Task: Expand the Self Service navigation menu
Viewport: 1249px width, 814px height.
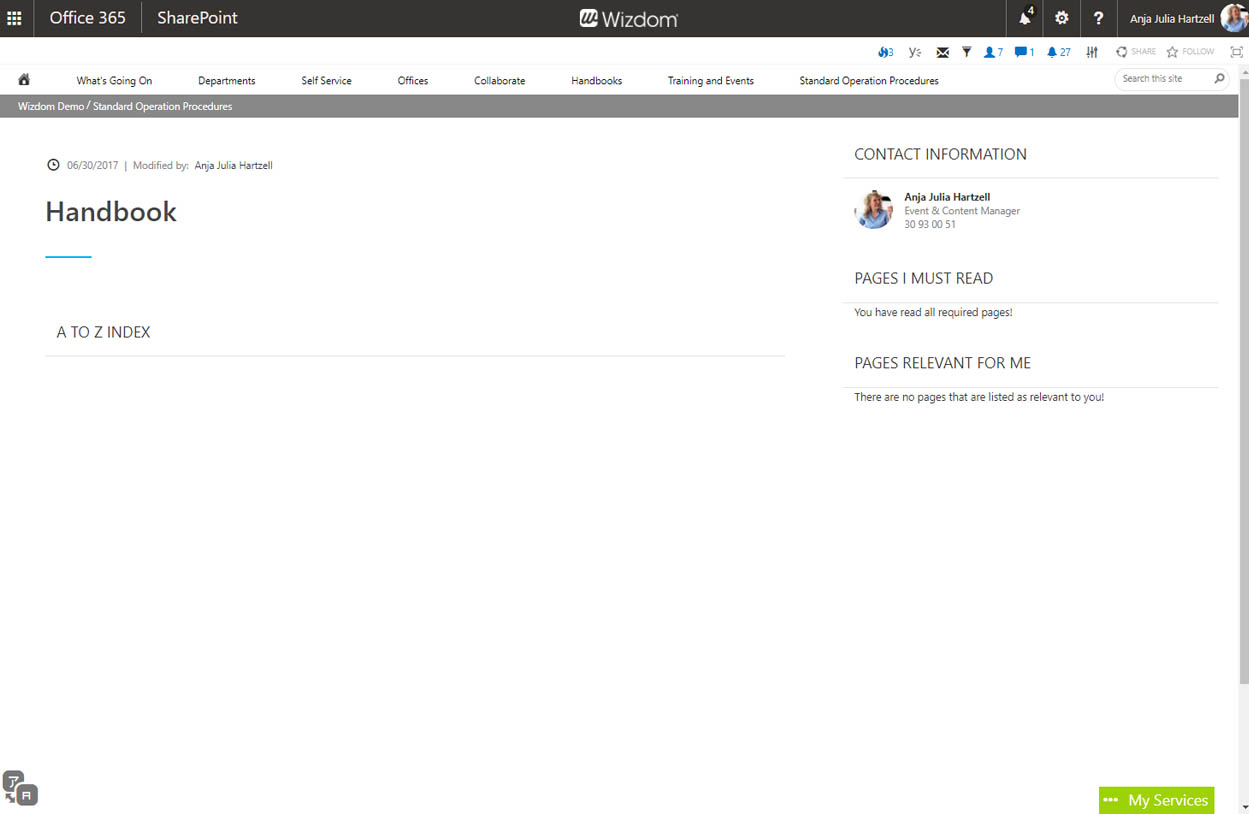Action: tap(326, 81)
